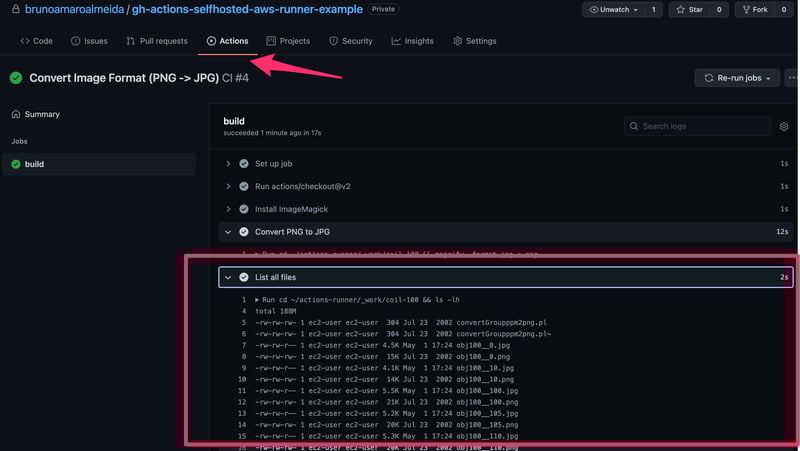Image resolution: width=800 pixels, height=451 pixels.
Task: Click the workflow success checkmark icon in the title
Action: [x=16, y=77]
